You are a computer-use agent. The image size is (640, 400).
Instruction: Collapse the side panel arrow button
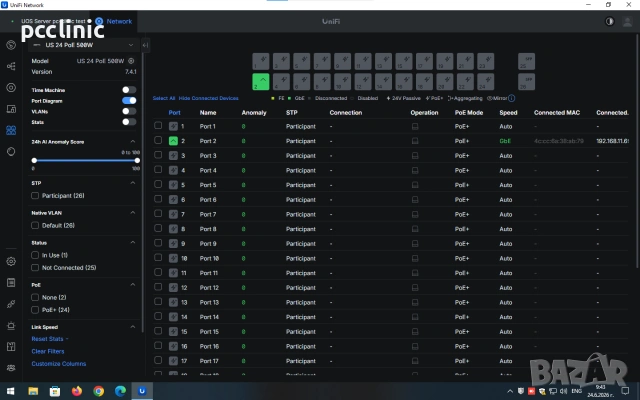(145, 45)
